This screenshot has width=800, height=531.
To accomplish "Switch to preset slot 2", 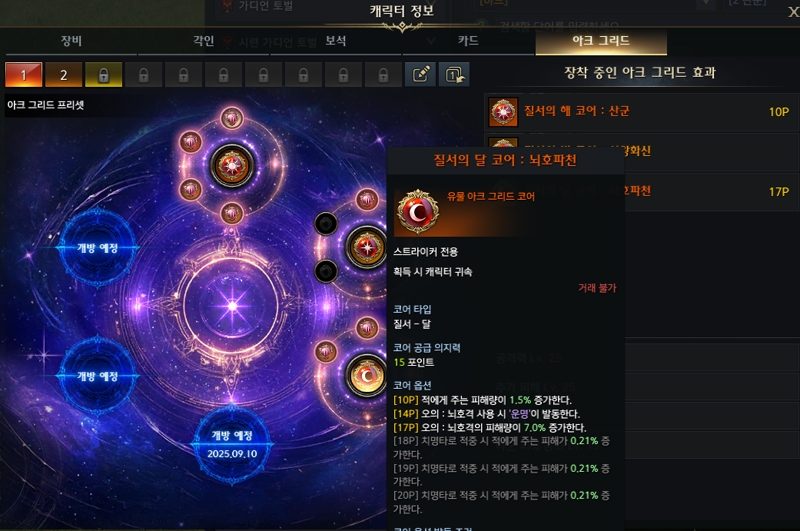I will [x=63, y=75].
